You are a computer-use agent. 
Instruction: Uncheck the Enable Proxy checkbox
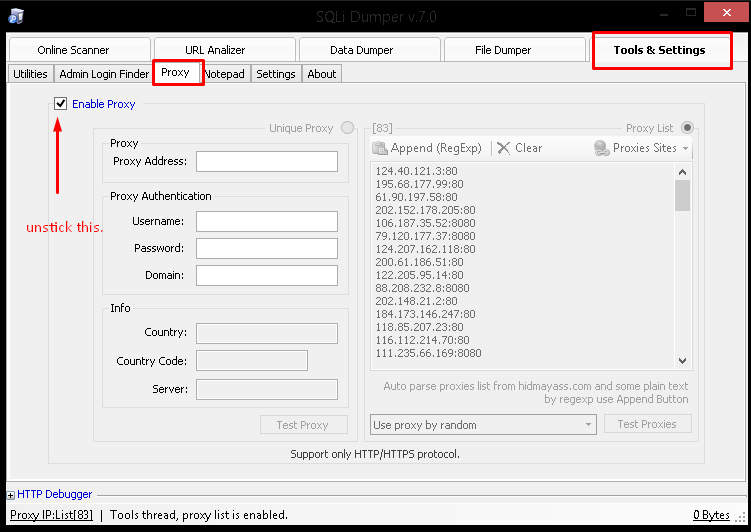click(62, 104)
